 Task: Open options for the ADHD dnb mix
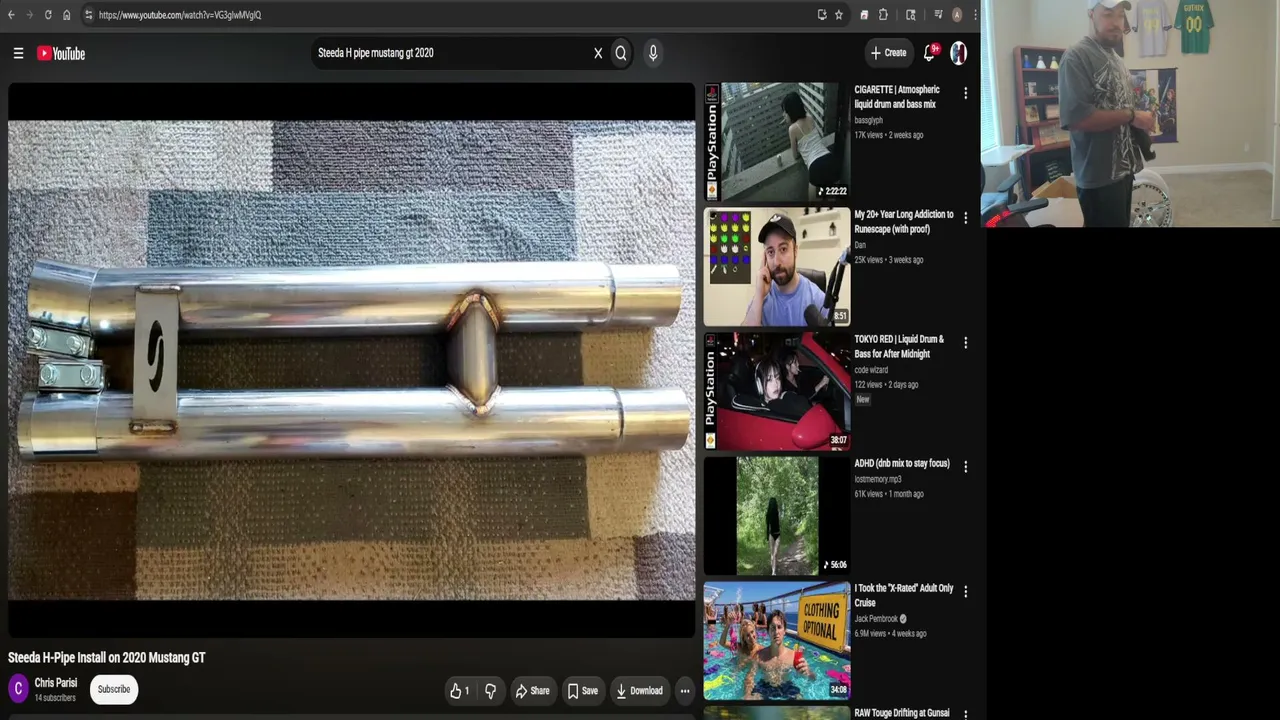coord(965,466)
